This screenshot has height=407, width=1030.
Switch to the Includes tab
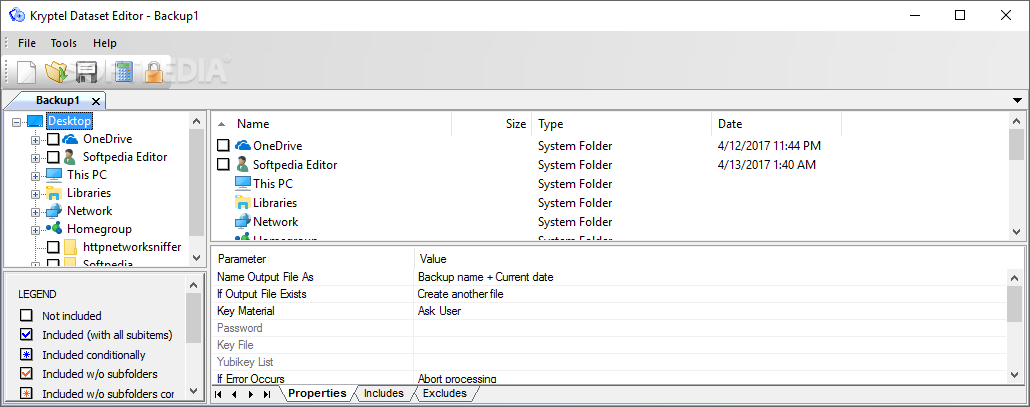click(384, 394)
